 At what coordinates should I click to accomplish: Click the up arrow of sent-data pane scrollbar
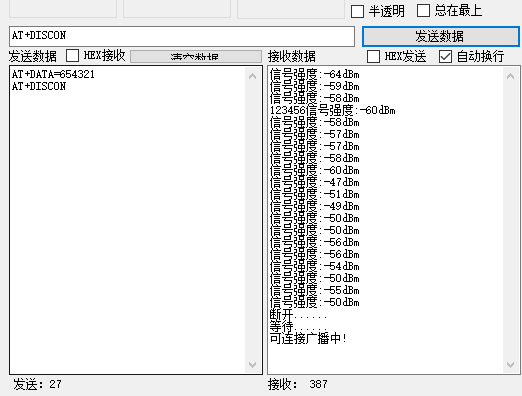pos(253,76)
